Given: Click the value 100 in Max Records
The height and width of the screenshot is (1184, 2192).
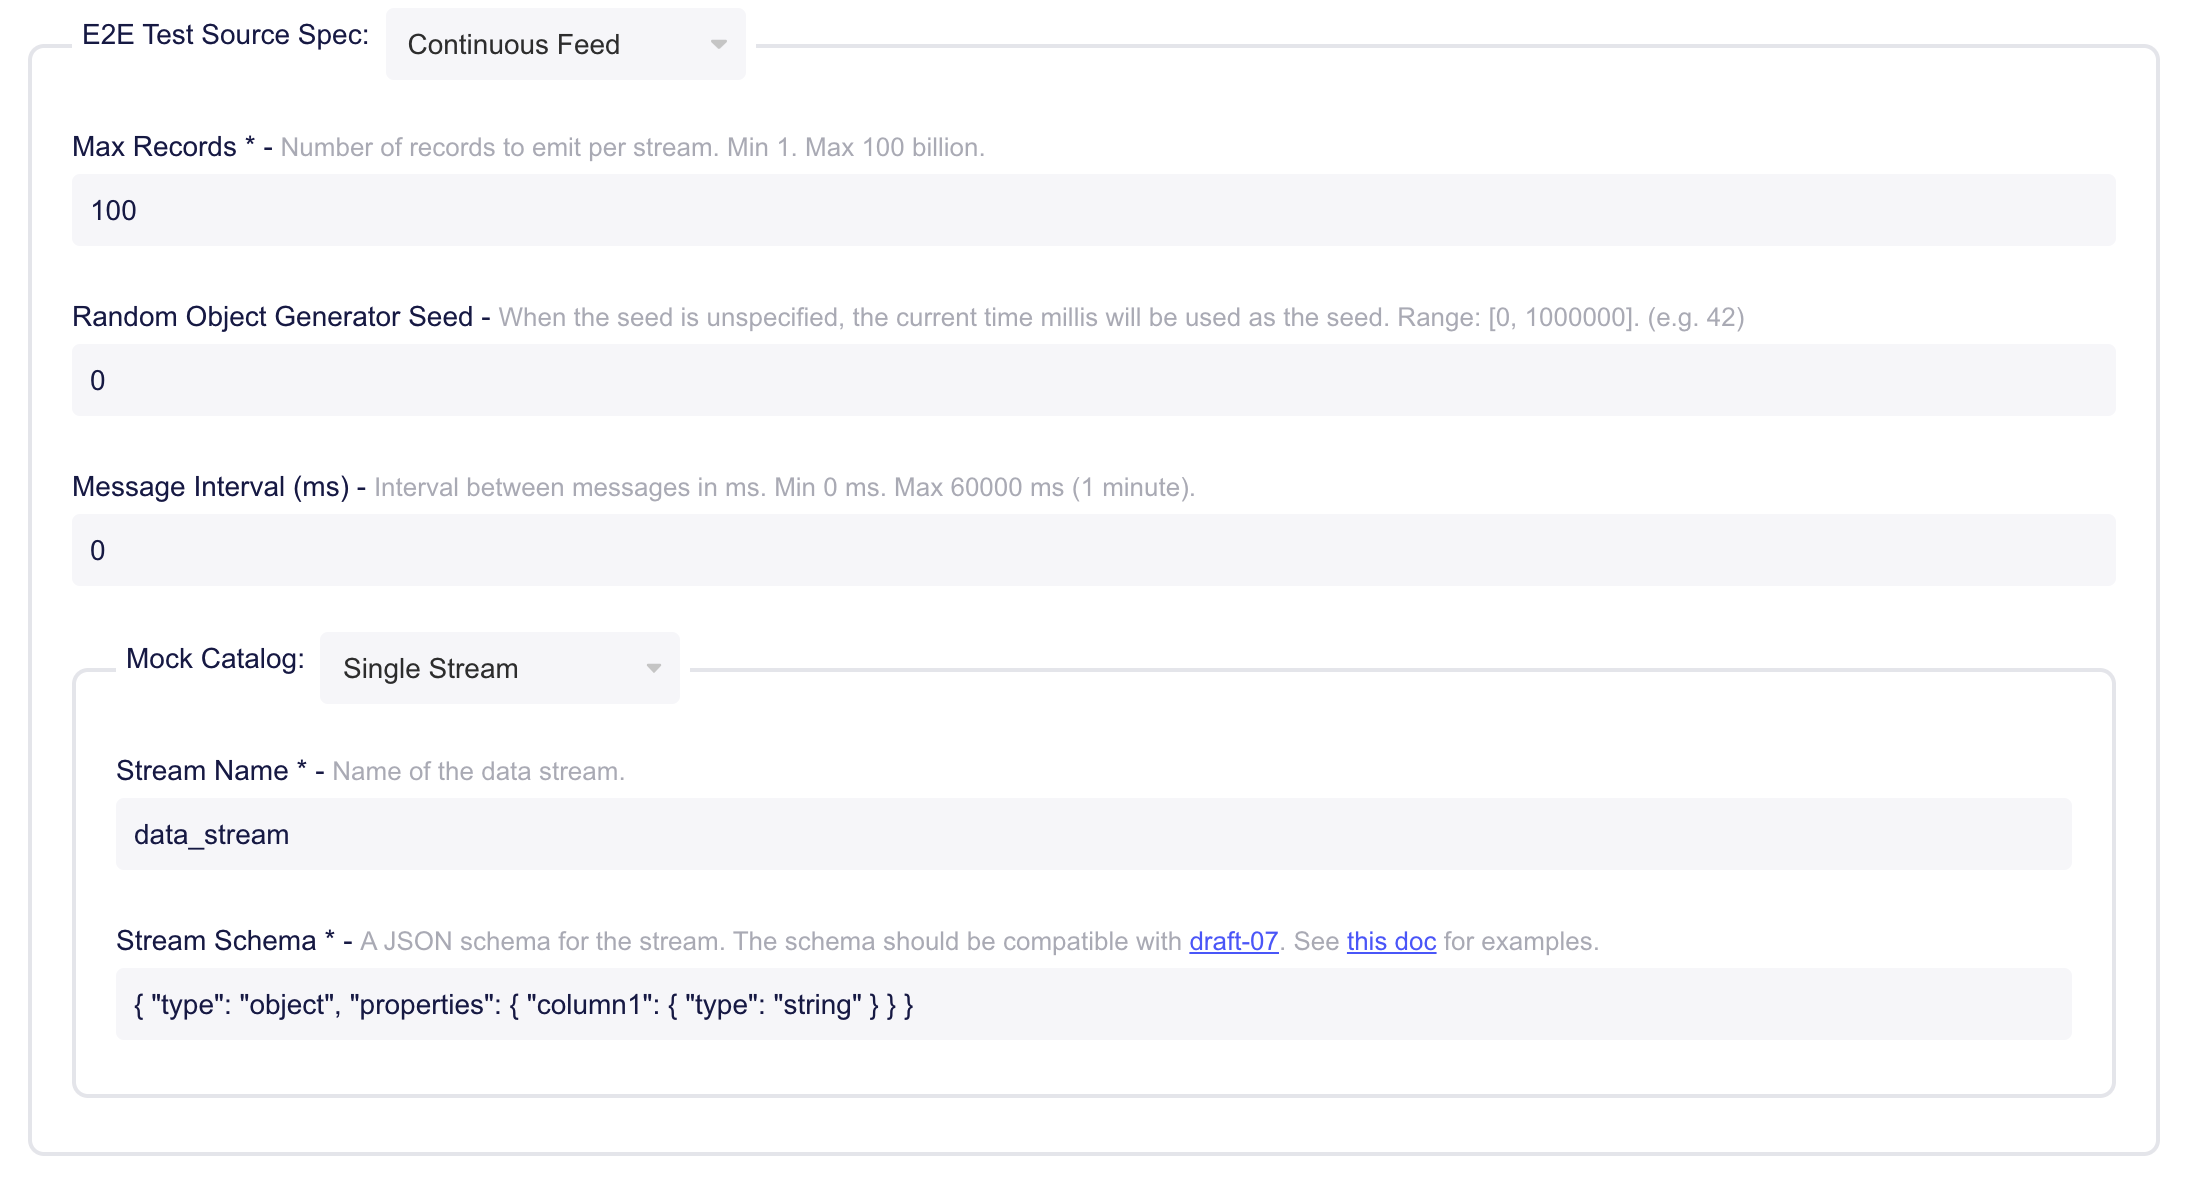Looking at the screenshot, I should [112, 210].
